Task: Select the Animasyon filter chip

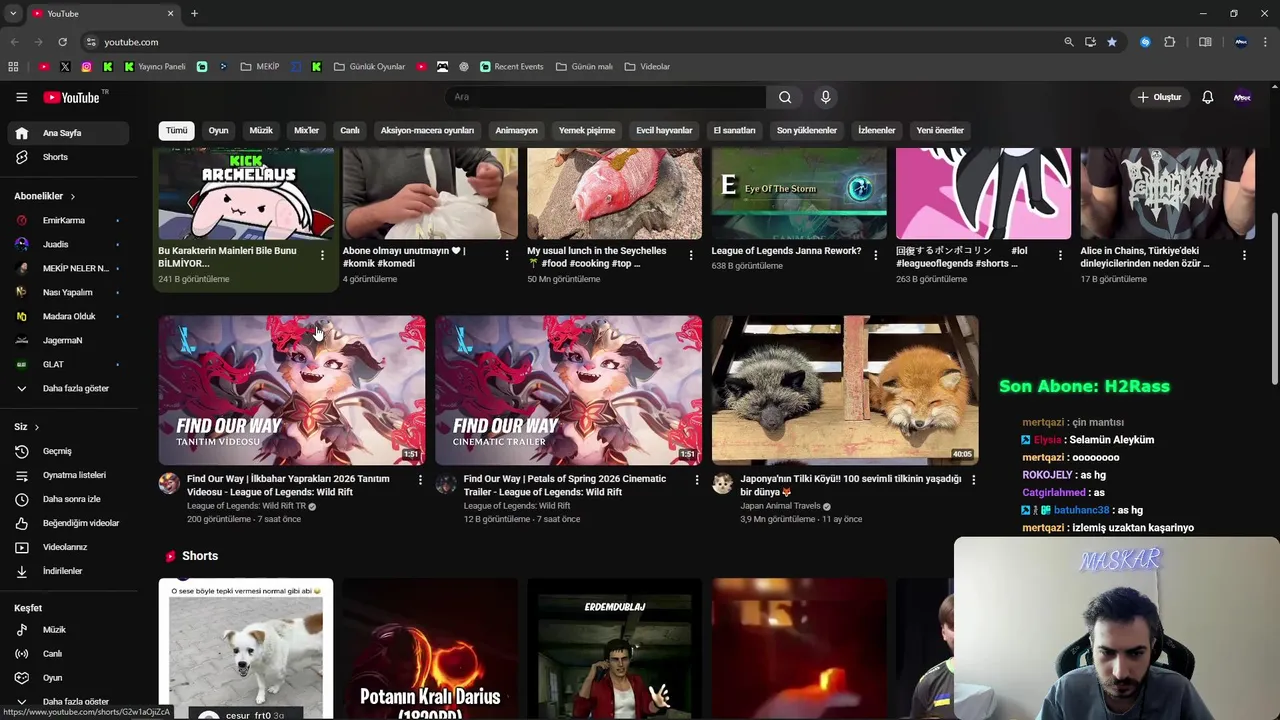Action: pos(516,130)
